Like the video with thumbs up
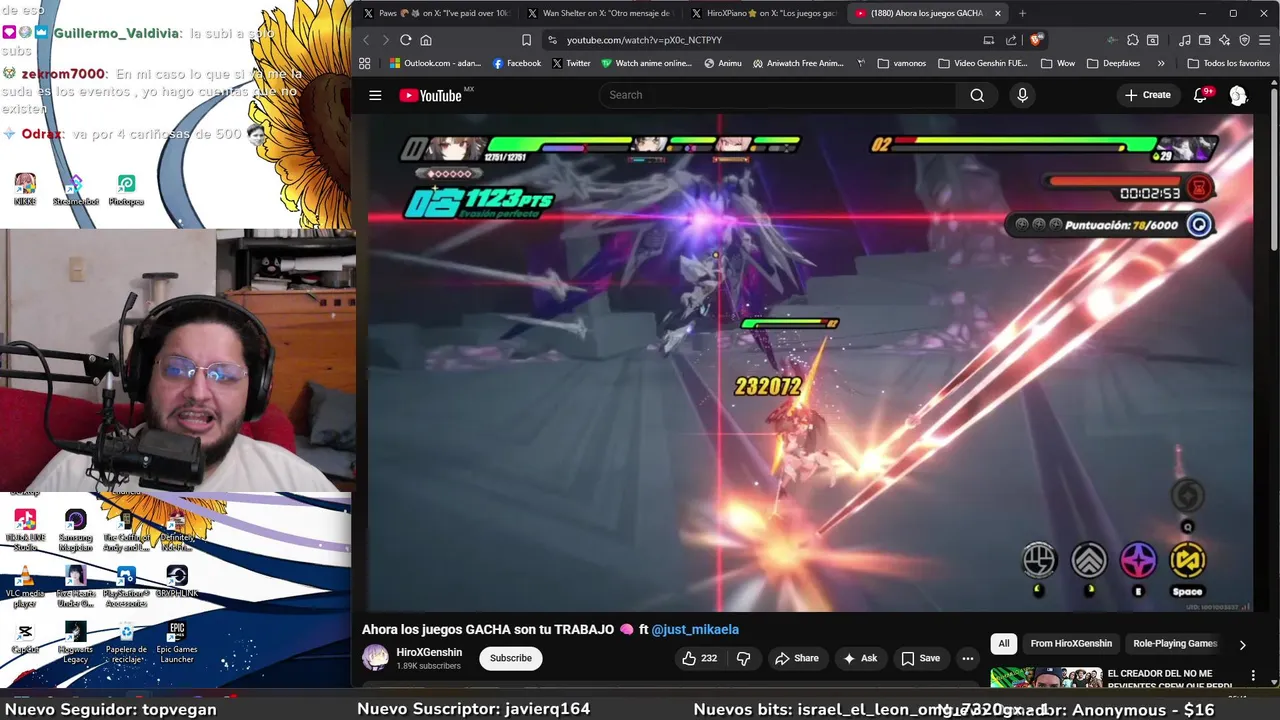 click(700, 658)
